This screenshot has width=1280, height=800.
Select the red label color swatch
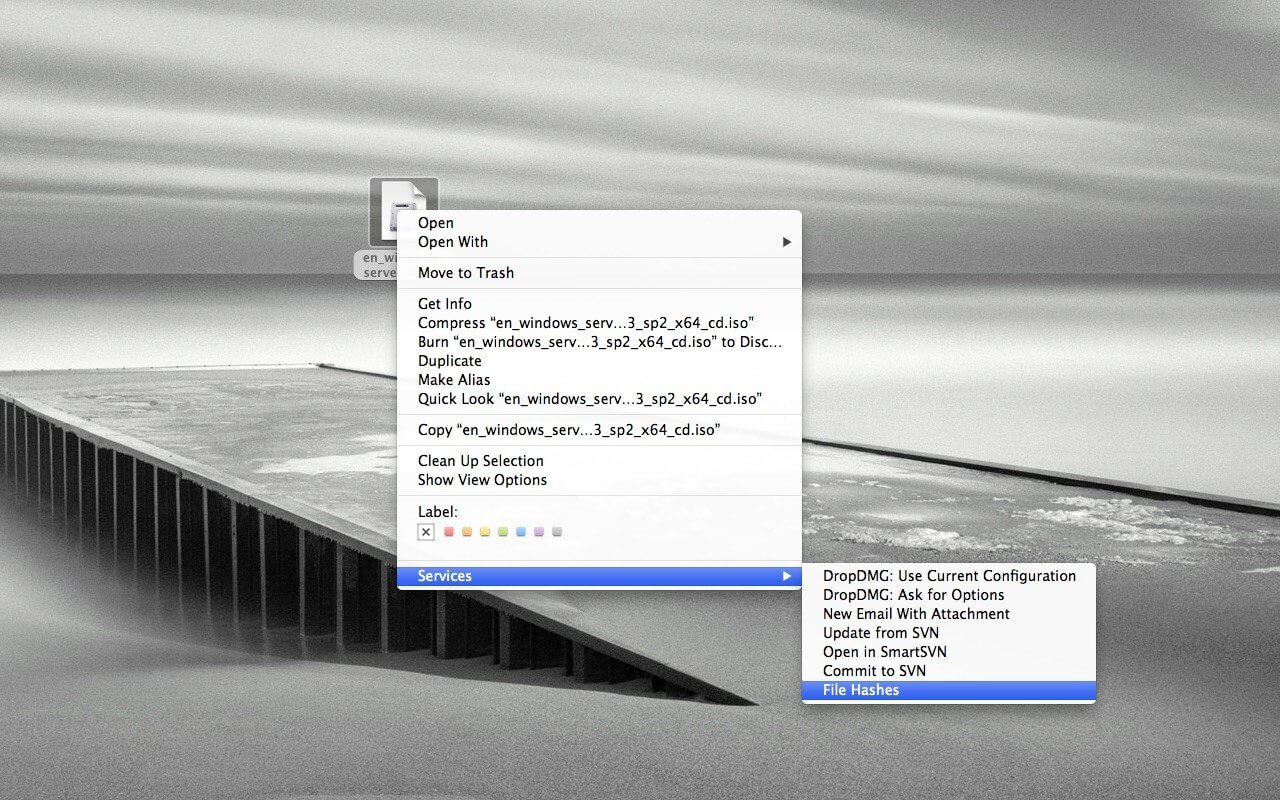[449, 531]
